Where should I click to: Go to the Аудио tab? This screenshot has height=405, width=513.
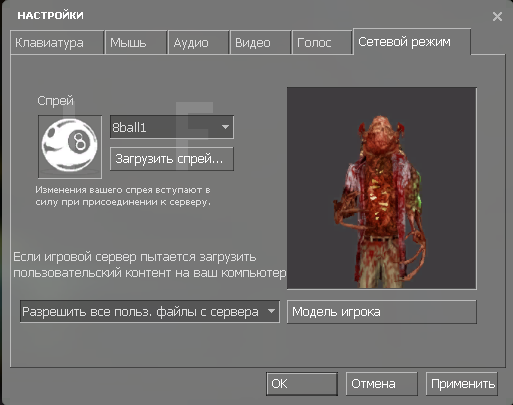click(x=199, y=42)
